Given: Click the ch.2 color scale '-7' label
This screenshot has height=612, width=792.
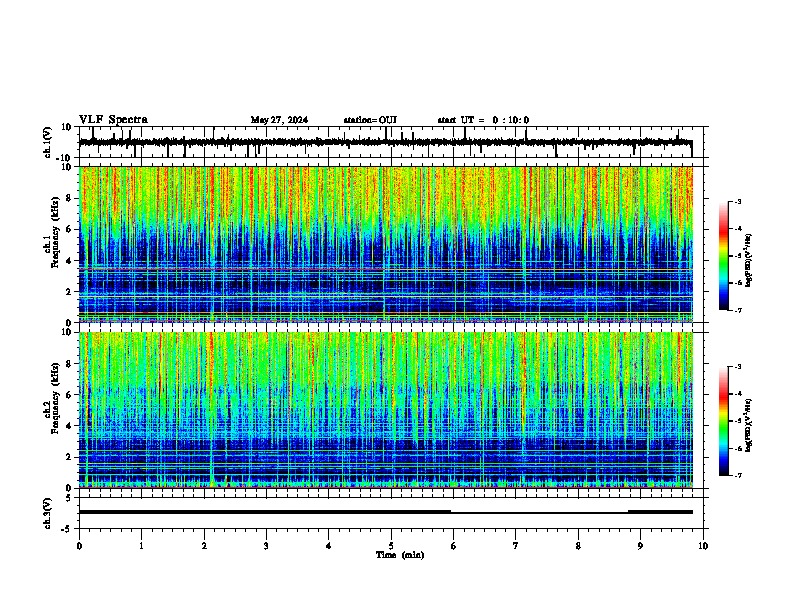Looking at the screenshot, I should 737,475.
